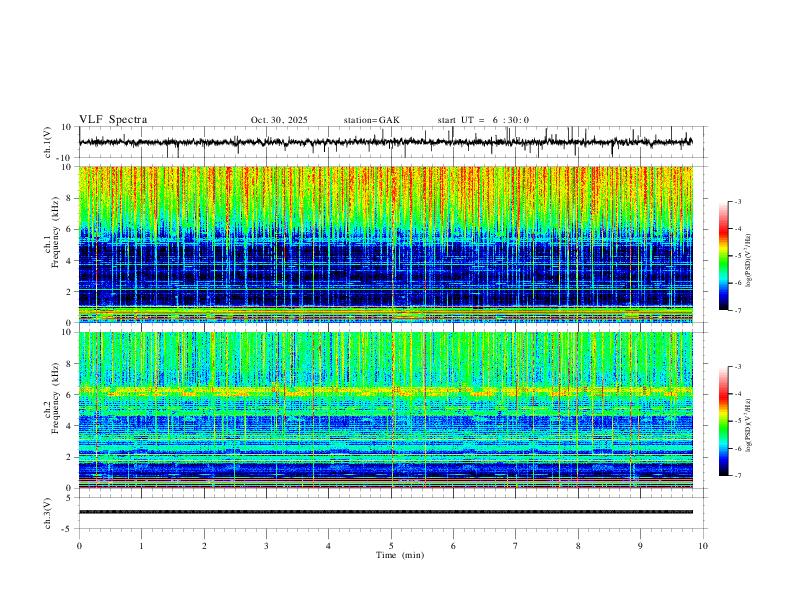Click the "-3" label on ch.2 colorbar
Image resolution: width=792 pixels, height=612 pixels.
click(737, 367)
